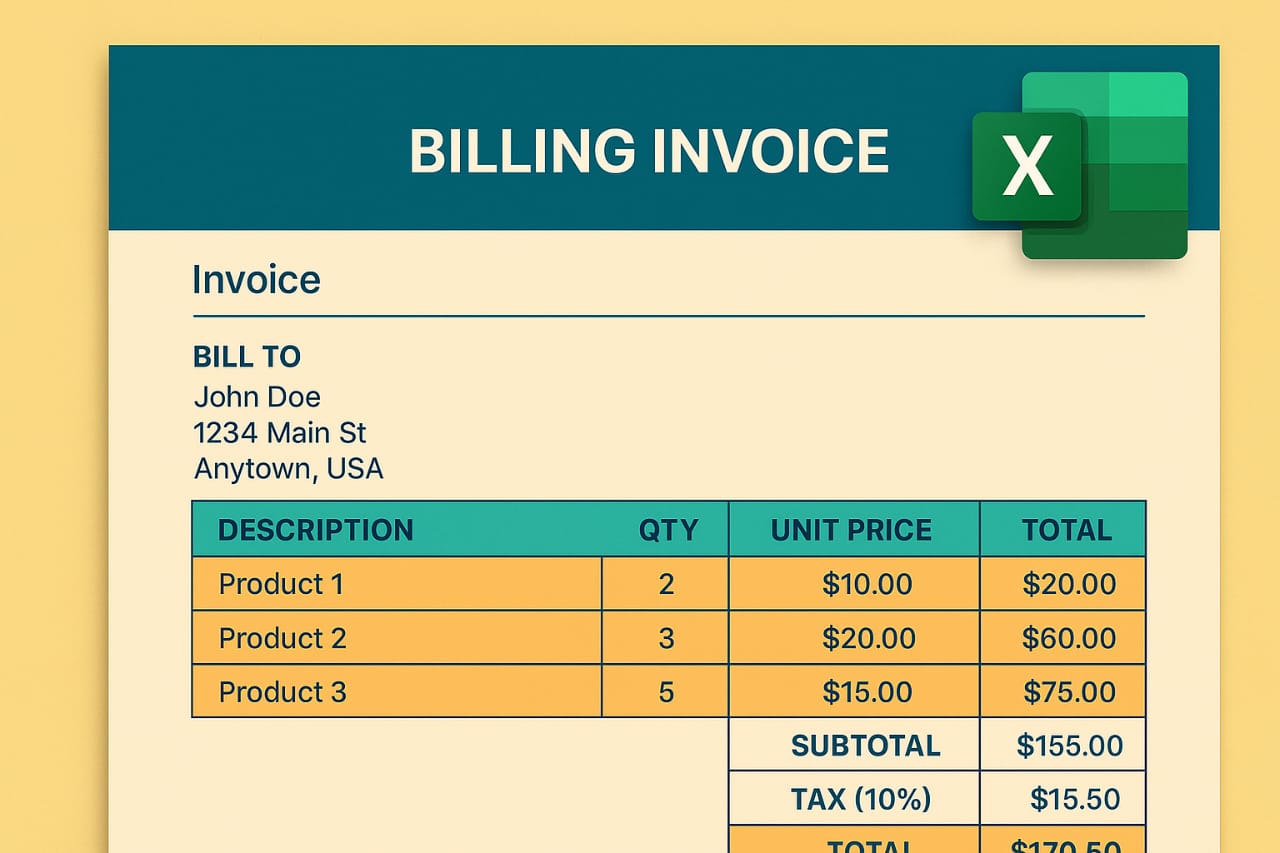Click the $60.00 total cell
Image resolution: width=1280 pixels, height=853 pixels.
1068,638
